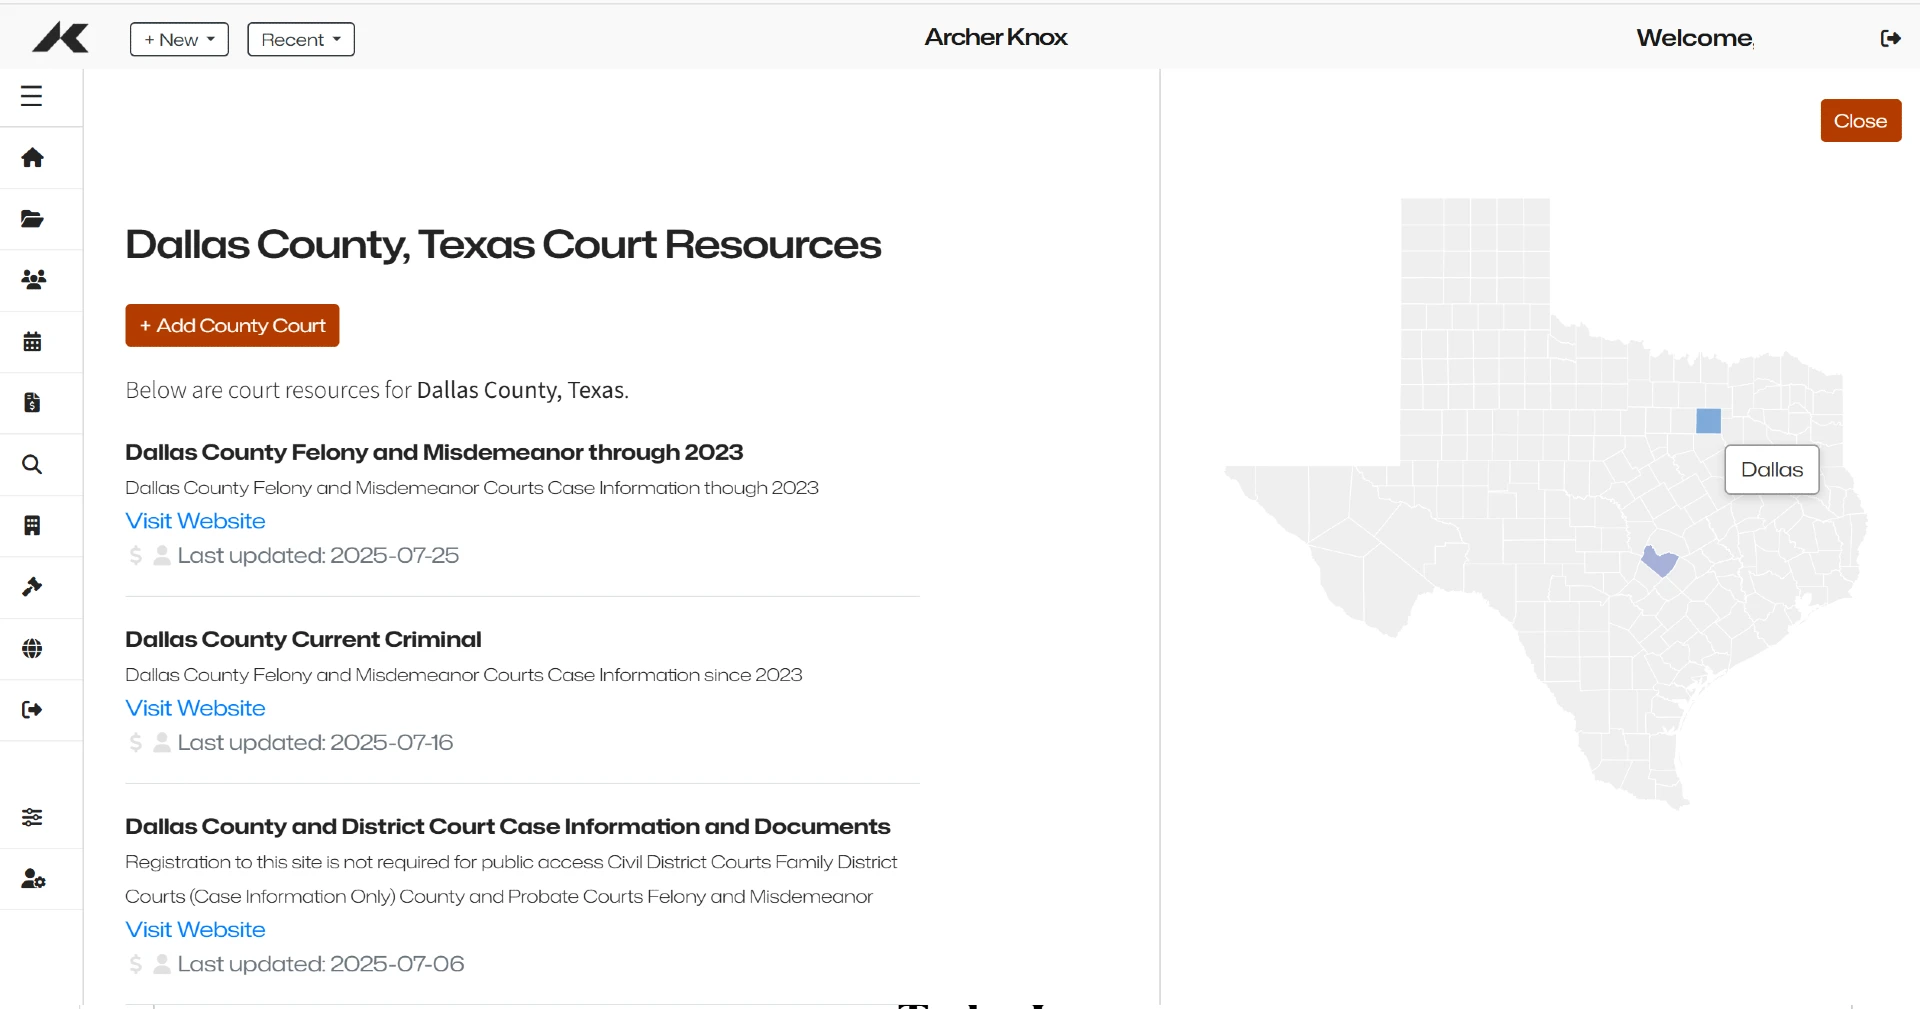Open the invoice document icon in sidebar
The height and width of the screenshot is (1009, 1920).
point(32,403)
